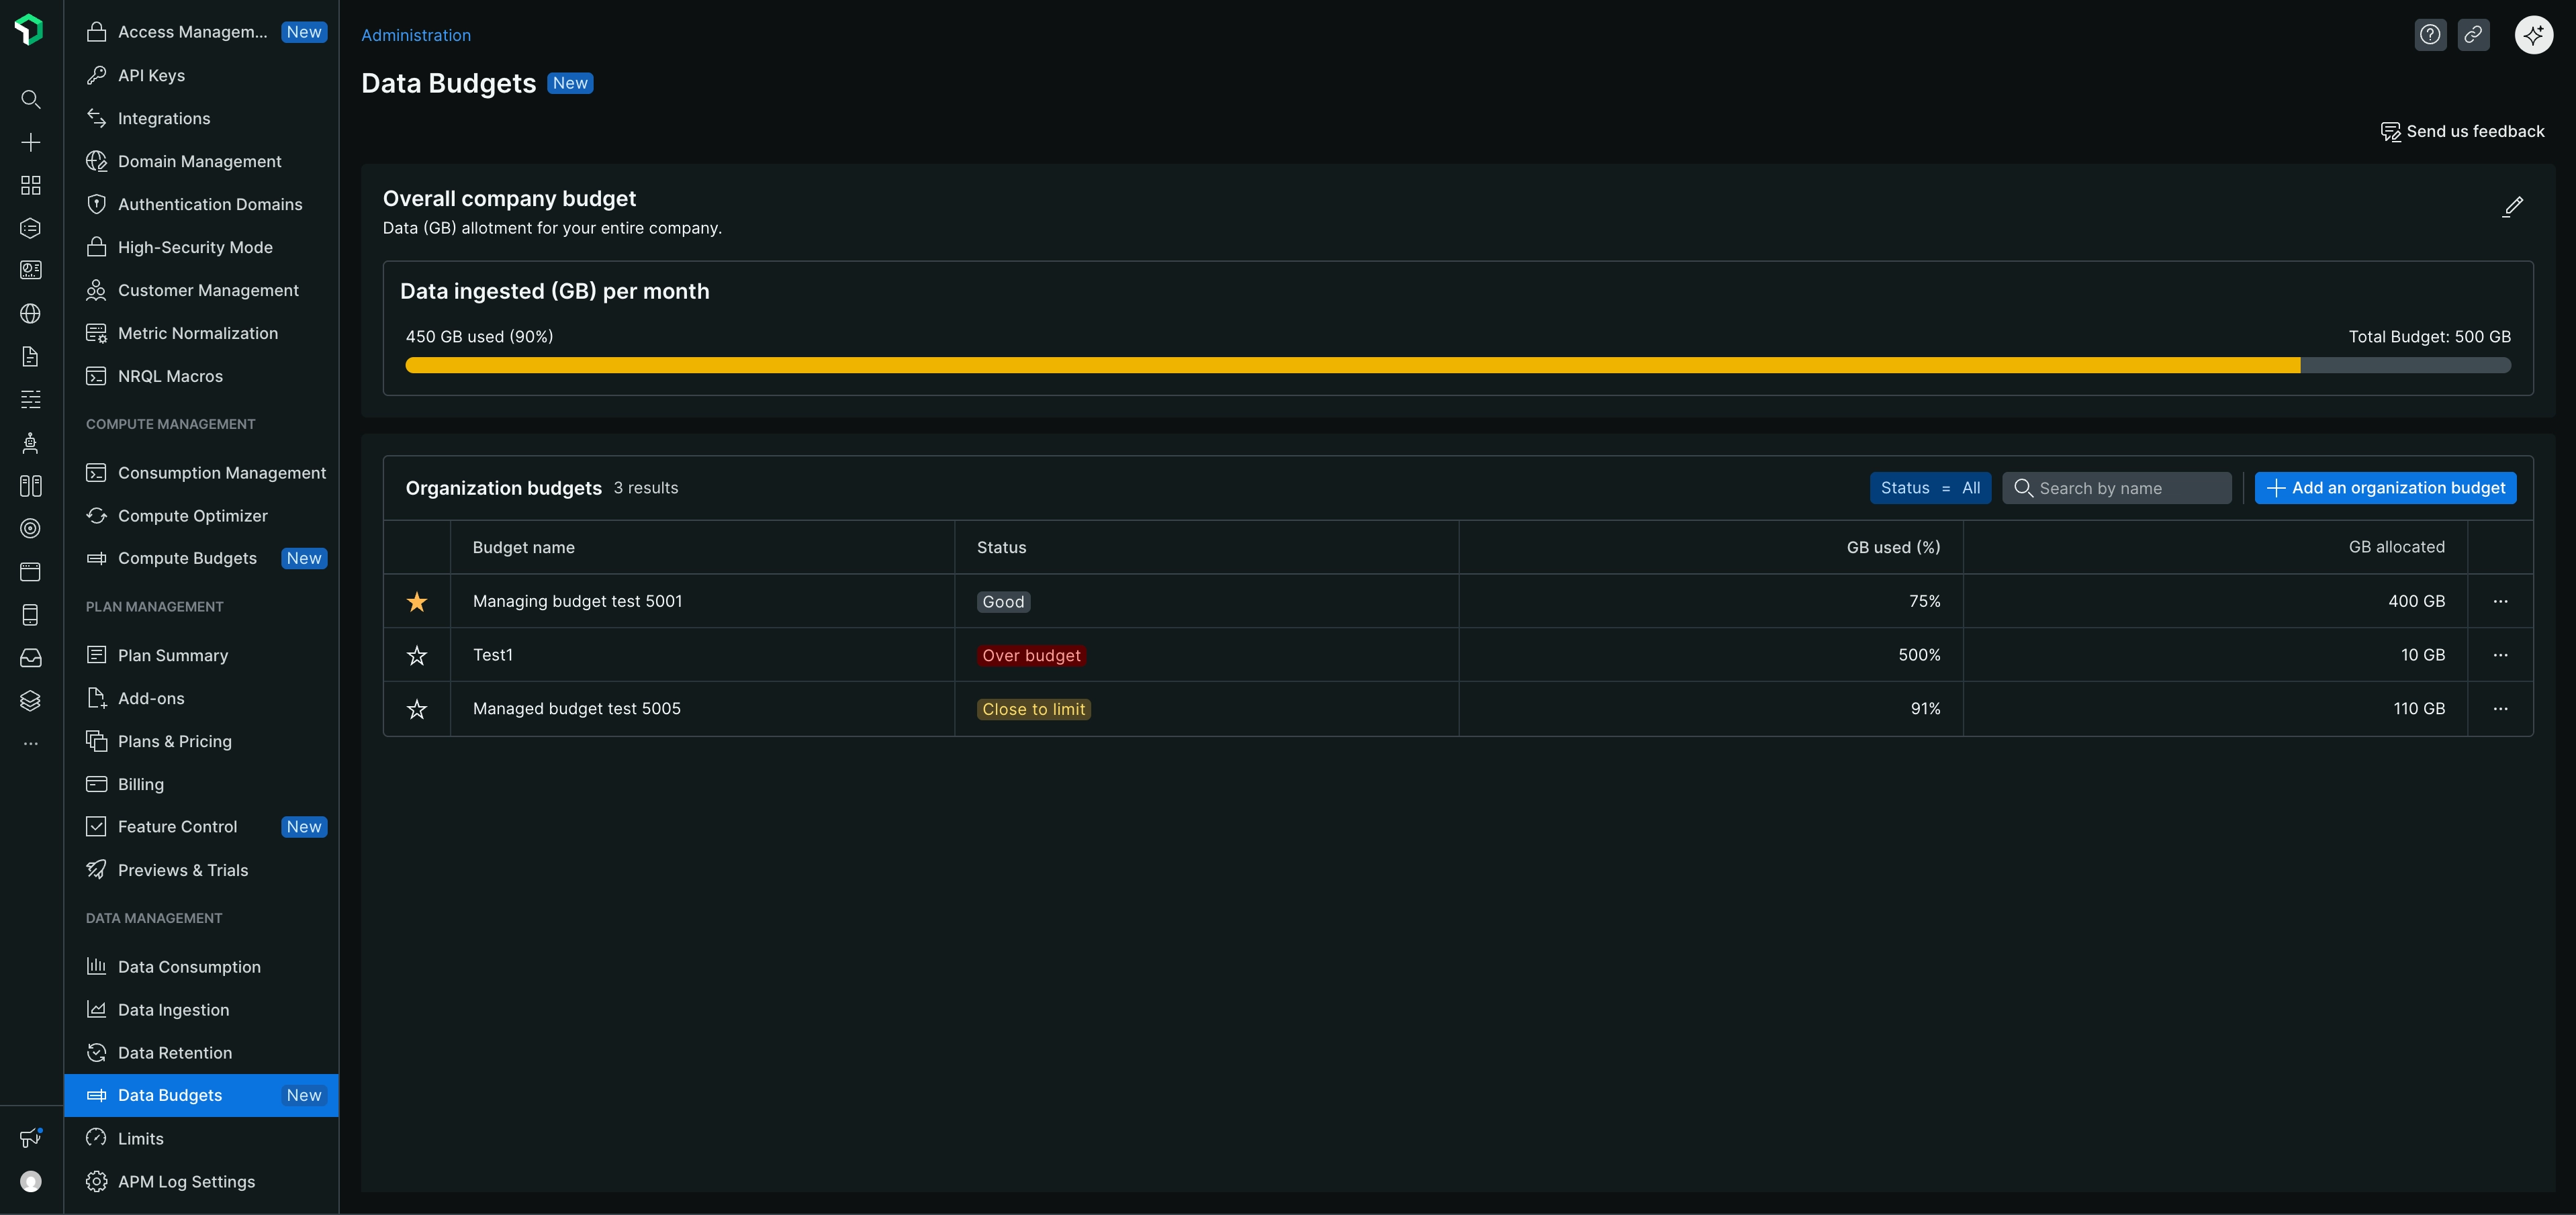Click the Administration breadcrumb link
The width and height of the screenshot is (2576, 1215).
[x=415, y=35]
